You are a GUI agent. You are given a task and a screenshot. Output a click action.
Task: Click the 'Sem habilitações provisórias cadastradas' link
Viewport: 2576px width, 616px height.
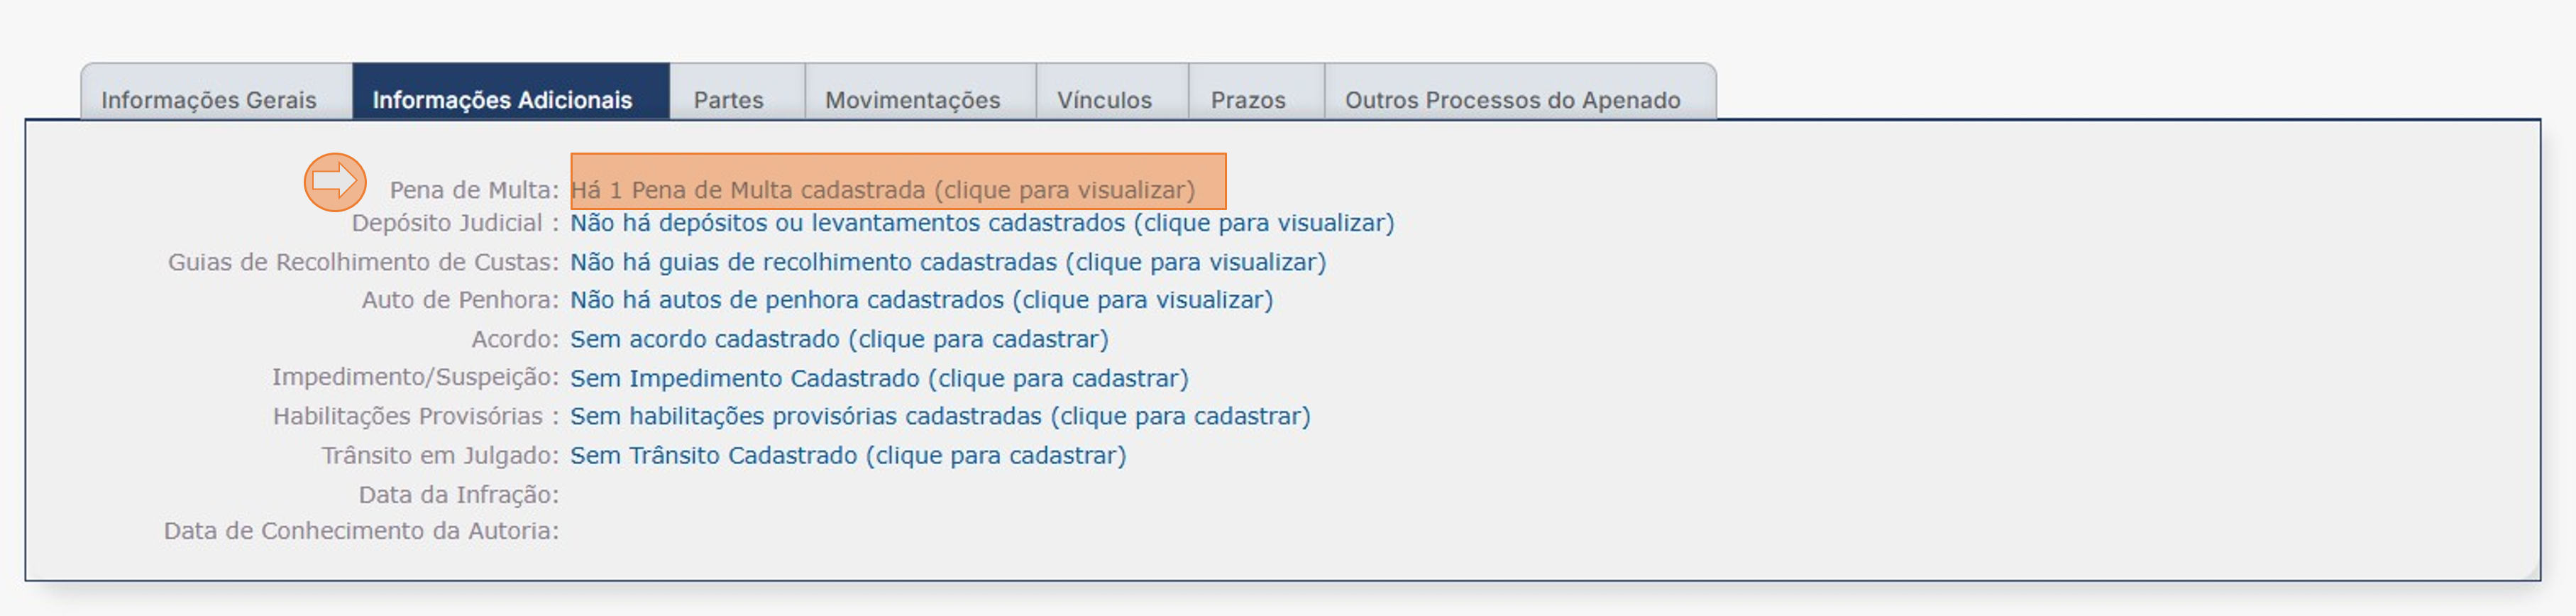tap(939, 416)
